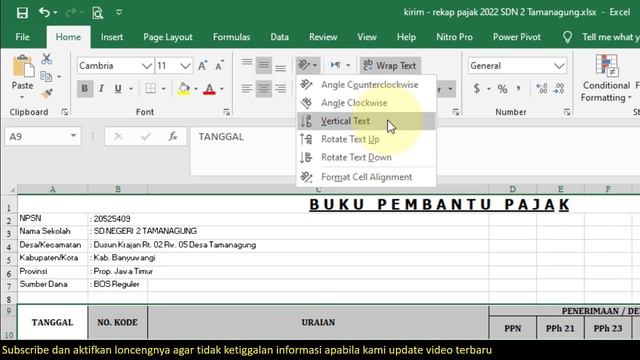Open the font size 11 dropdown

tap(185, 66)
